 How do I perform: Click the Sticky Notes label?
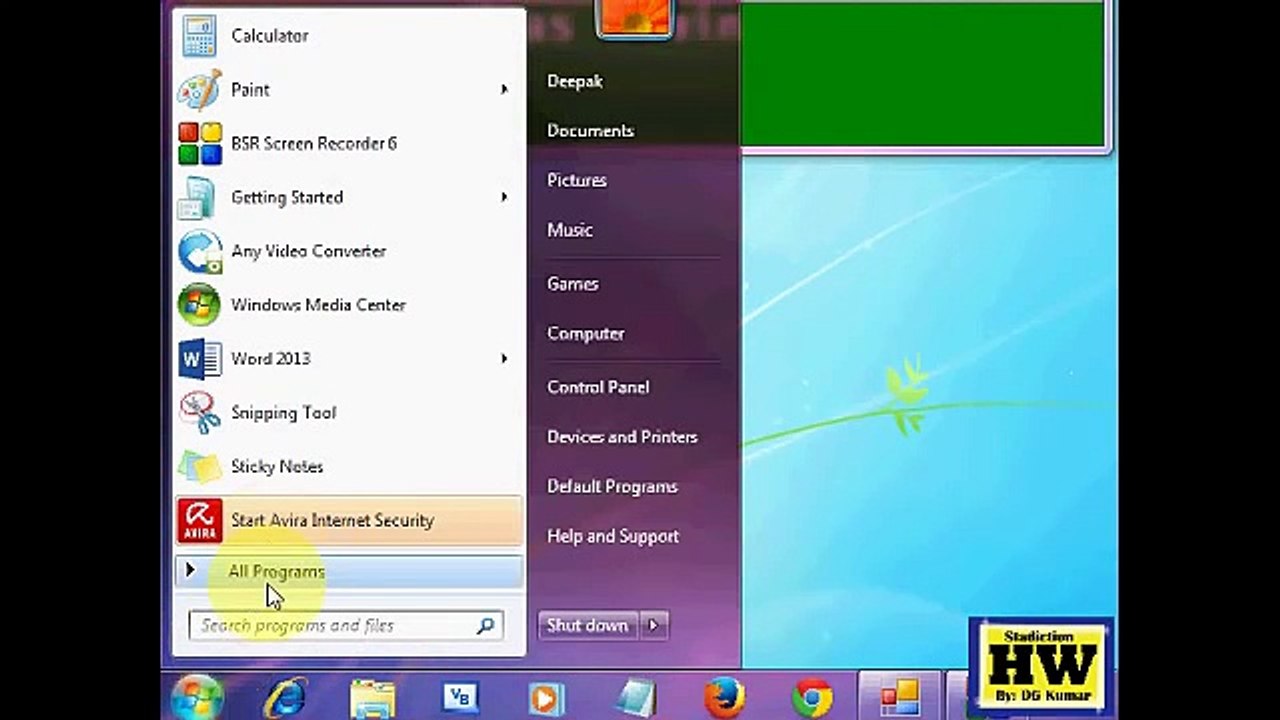click(x=277, y=467)
